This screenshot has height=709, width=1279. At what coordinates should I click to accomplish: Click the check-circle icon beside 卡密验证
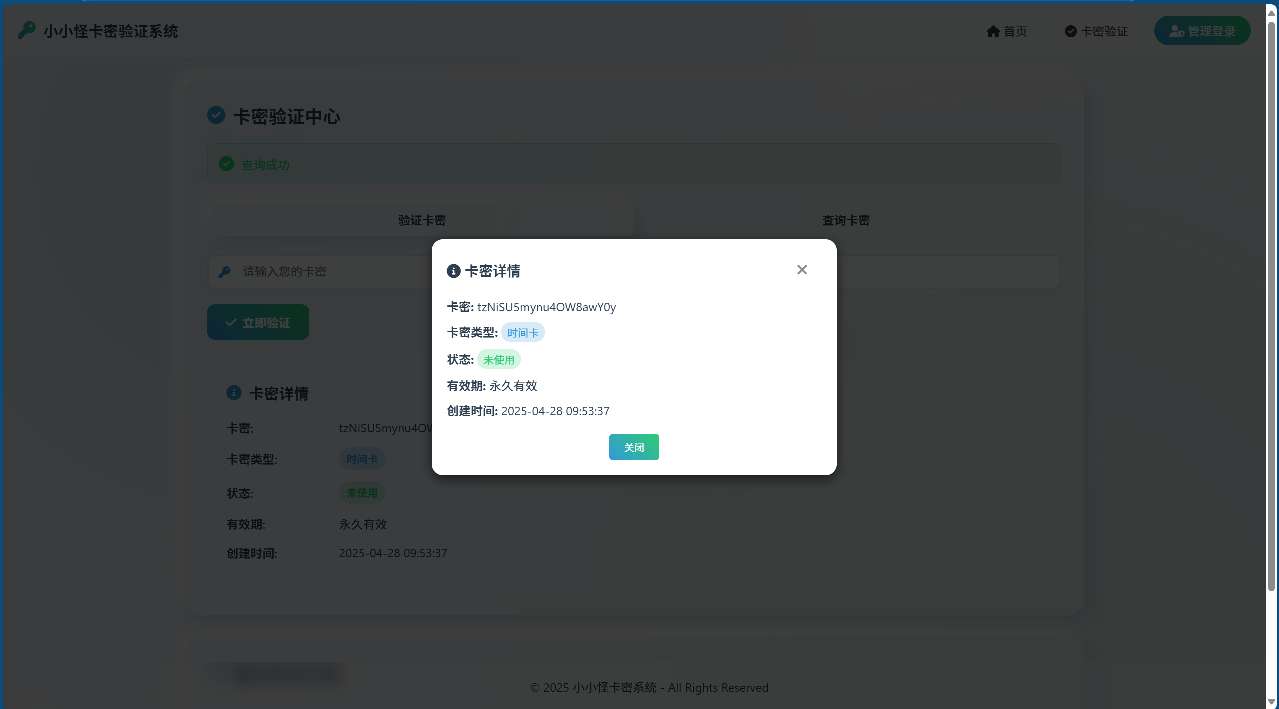click(x=1069, y=31)
